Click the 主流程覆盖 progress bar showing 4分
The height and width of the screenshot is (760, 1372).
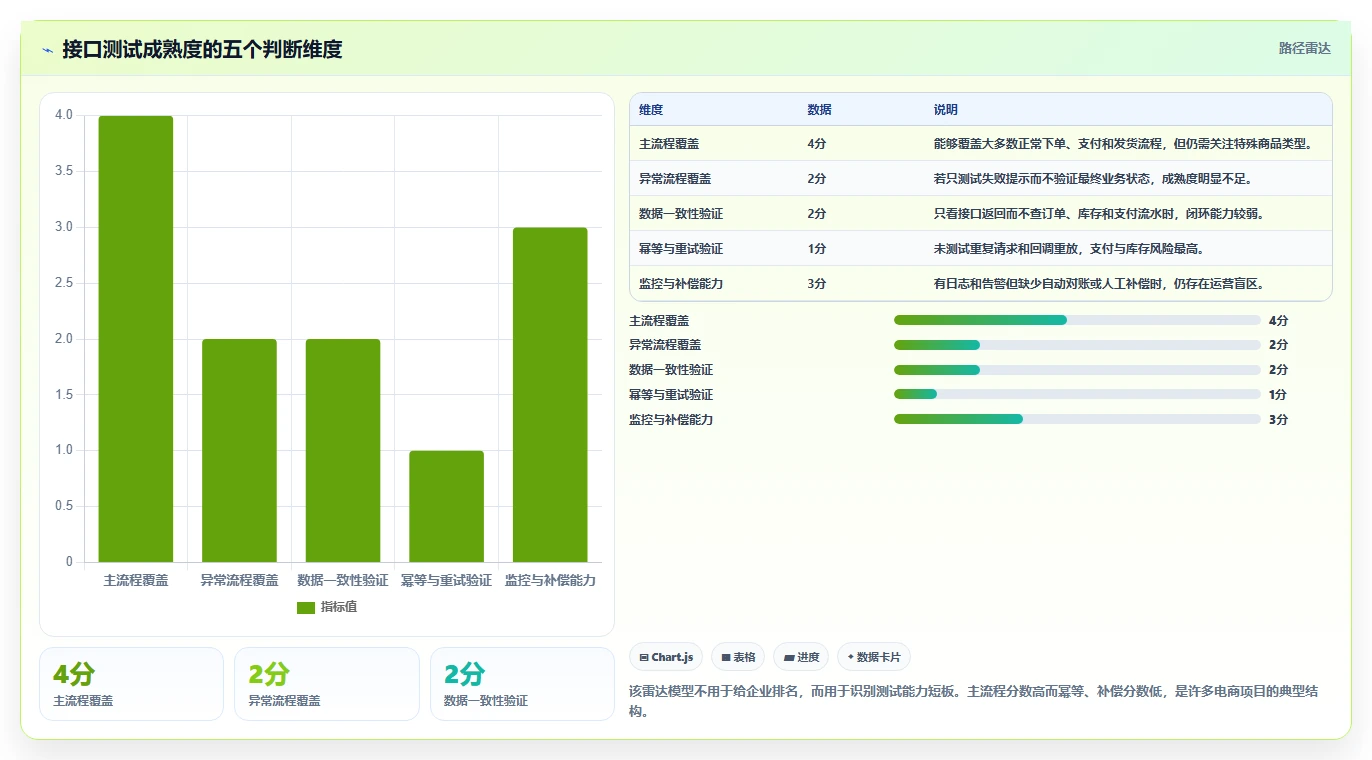pyautogui.click(x=1077, y=320)
